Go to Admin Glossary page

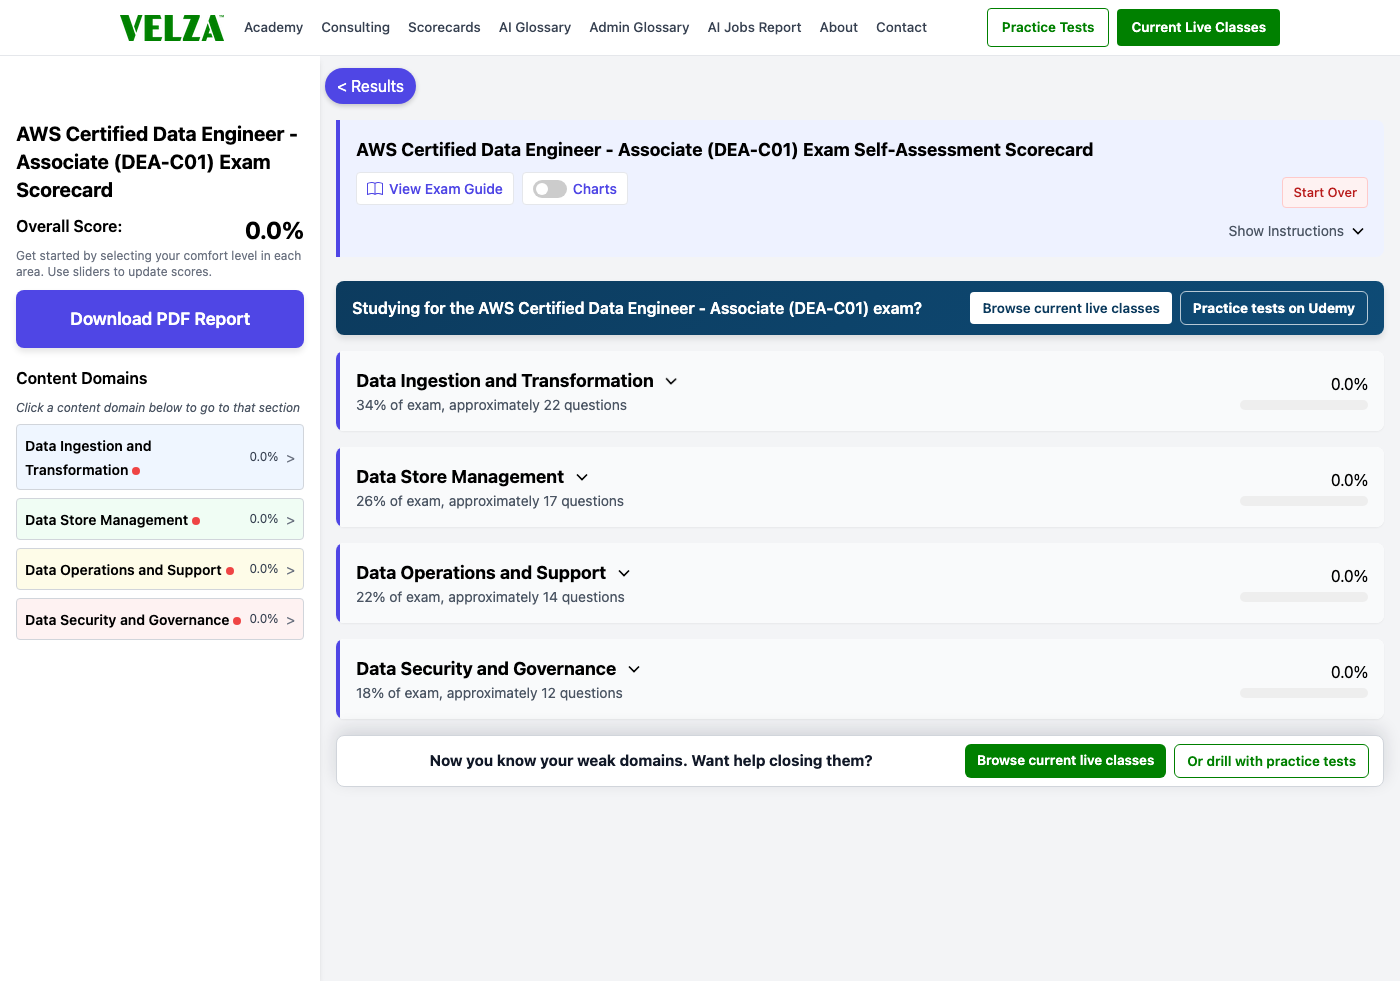click(639, 27)
